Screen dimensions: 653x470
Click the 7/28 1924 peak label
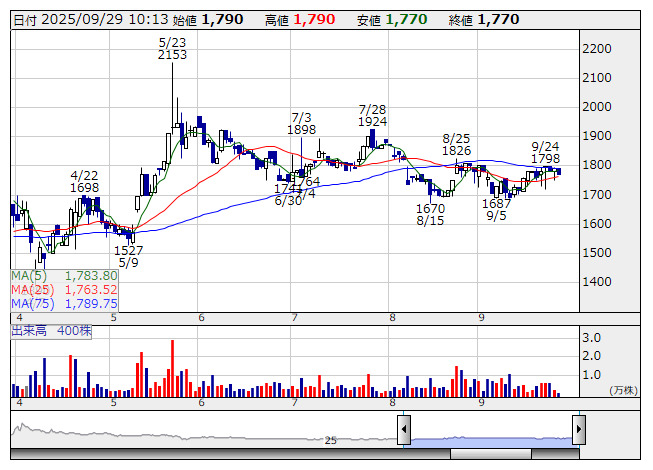[372, 115]
